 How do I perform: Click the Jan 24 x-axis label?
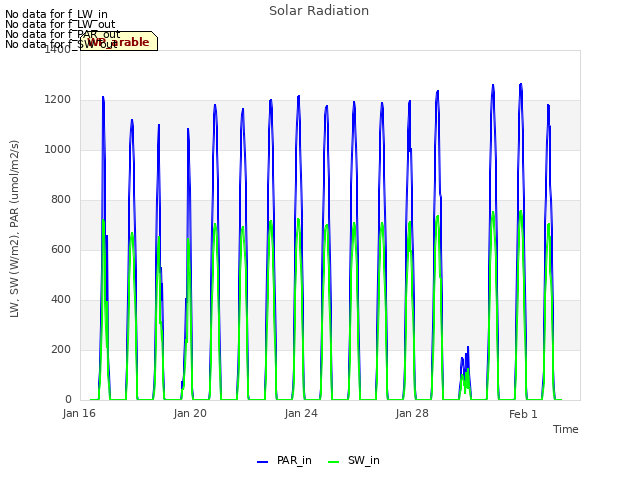tap(301, 413)
